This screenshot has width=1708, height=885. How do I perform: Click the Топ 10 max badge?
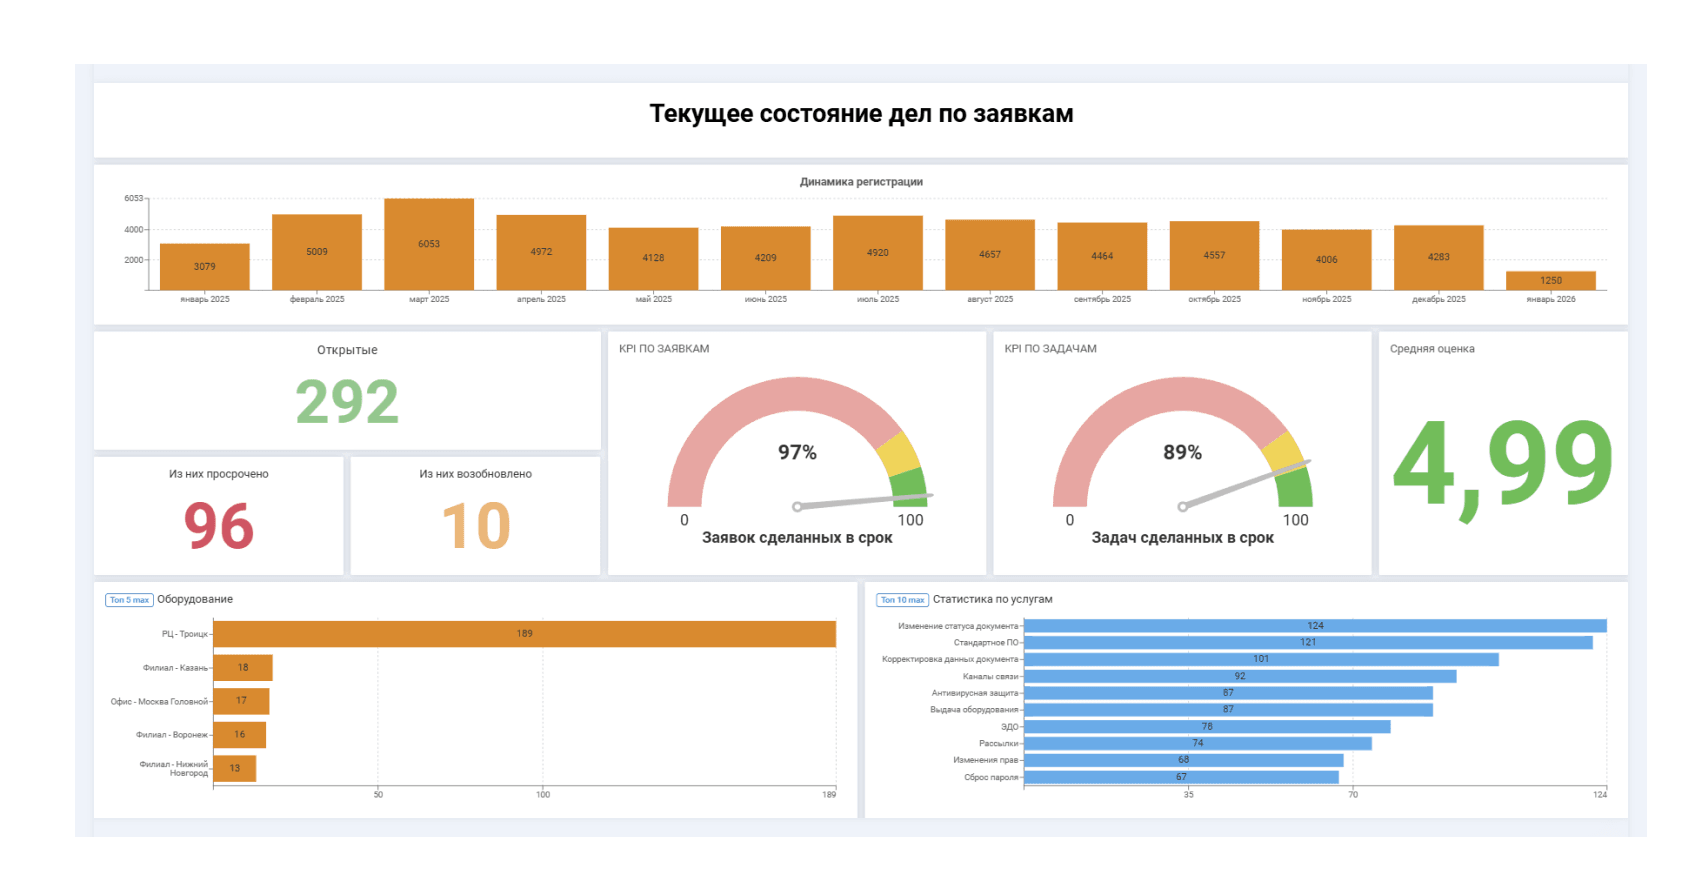click(902, 600)
